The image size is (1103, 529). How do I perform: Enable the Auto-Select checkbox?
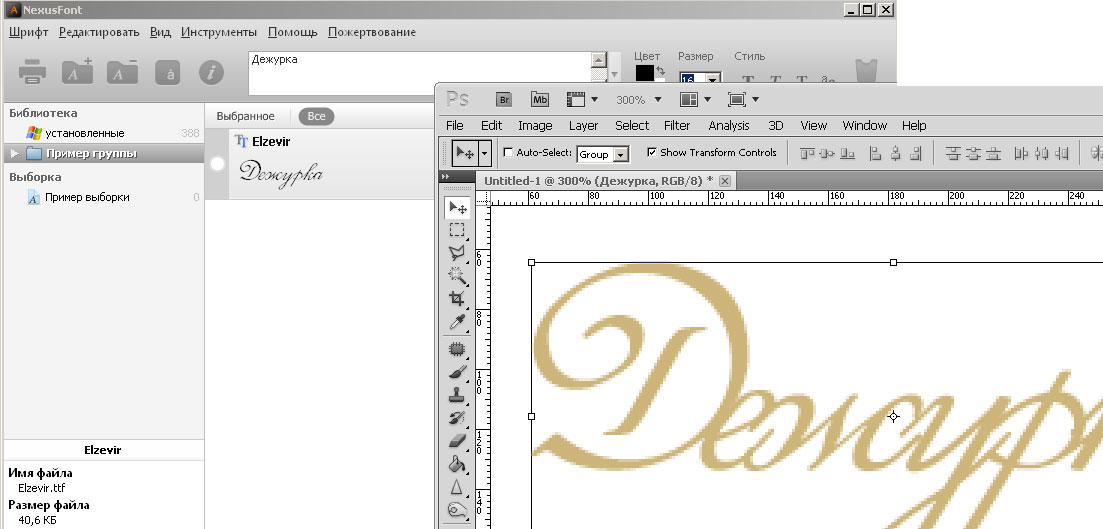tap(508, 153)
